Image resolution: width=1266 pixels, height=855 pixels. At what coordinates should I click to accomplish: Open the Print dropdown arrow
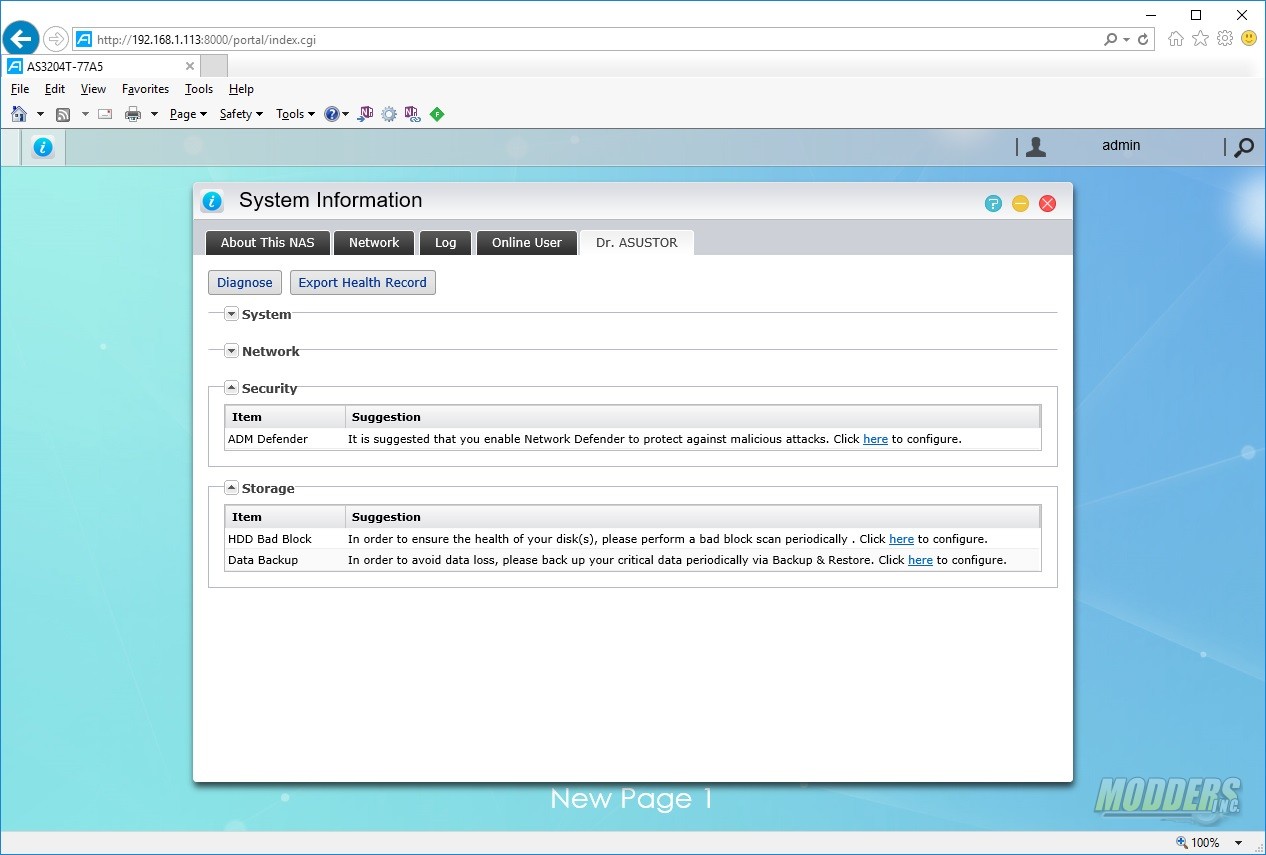pos(154,114)
